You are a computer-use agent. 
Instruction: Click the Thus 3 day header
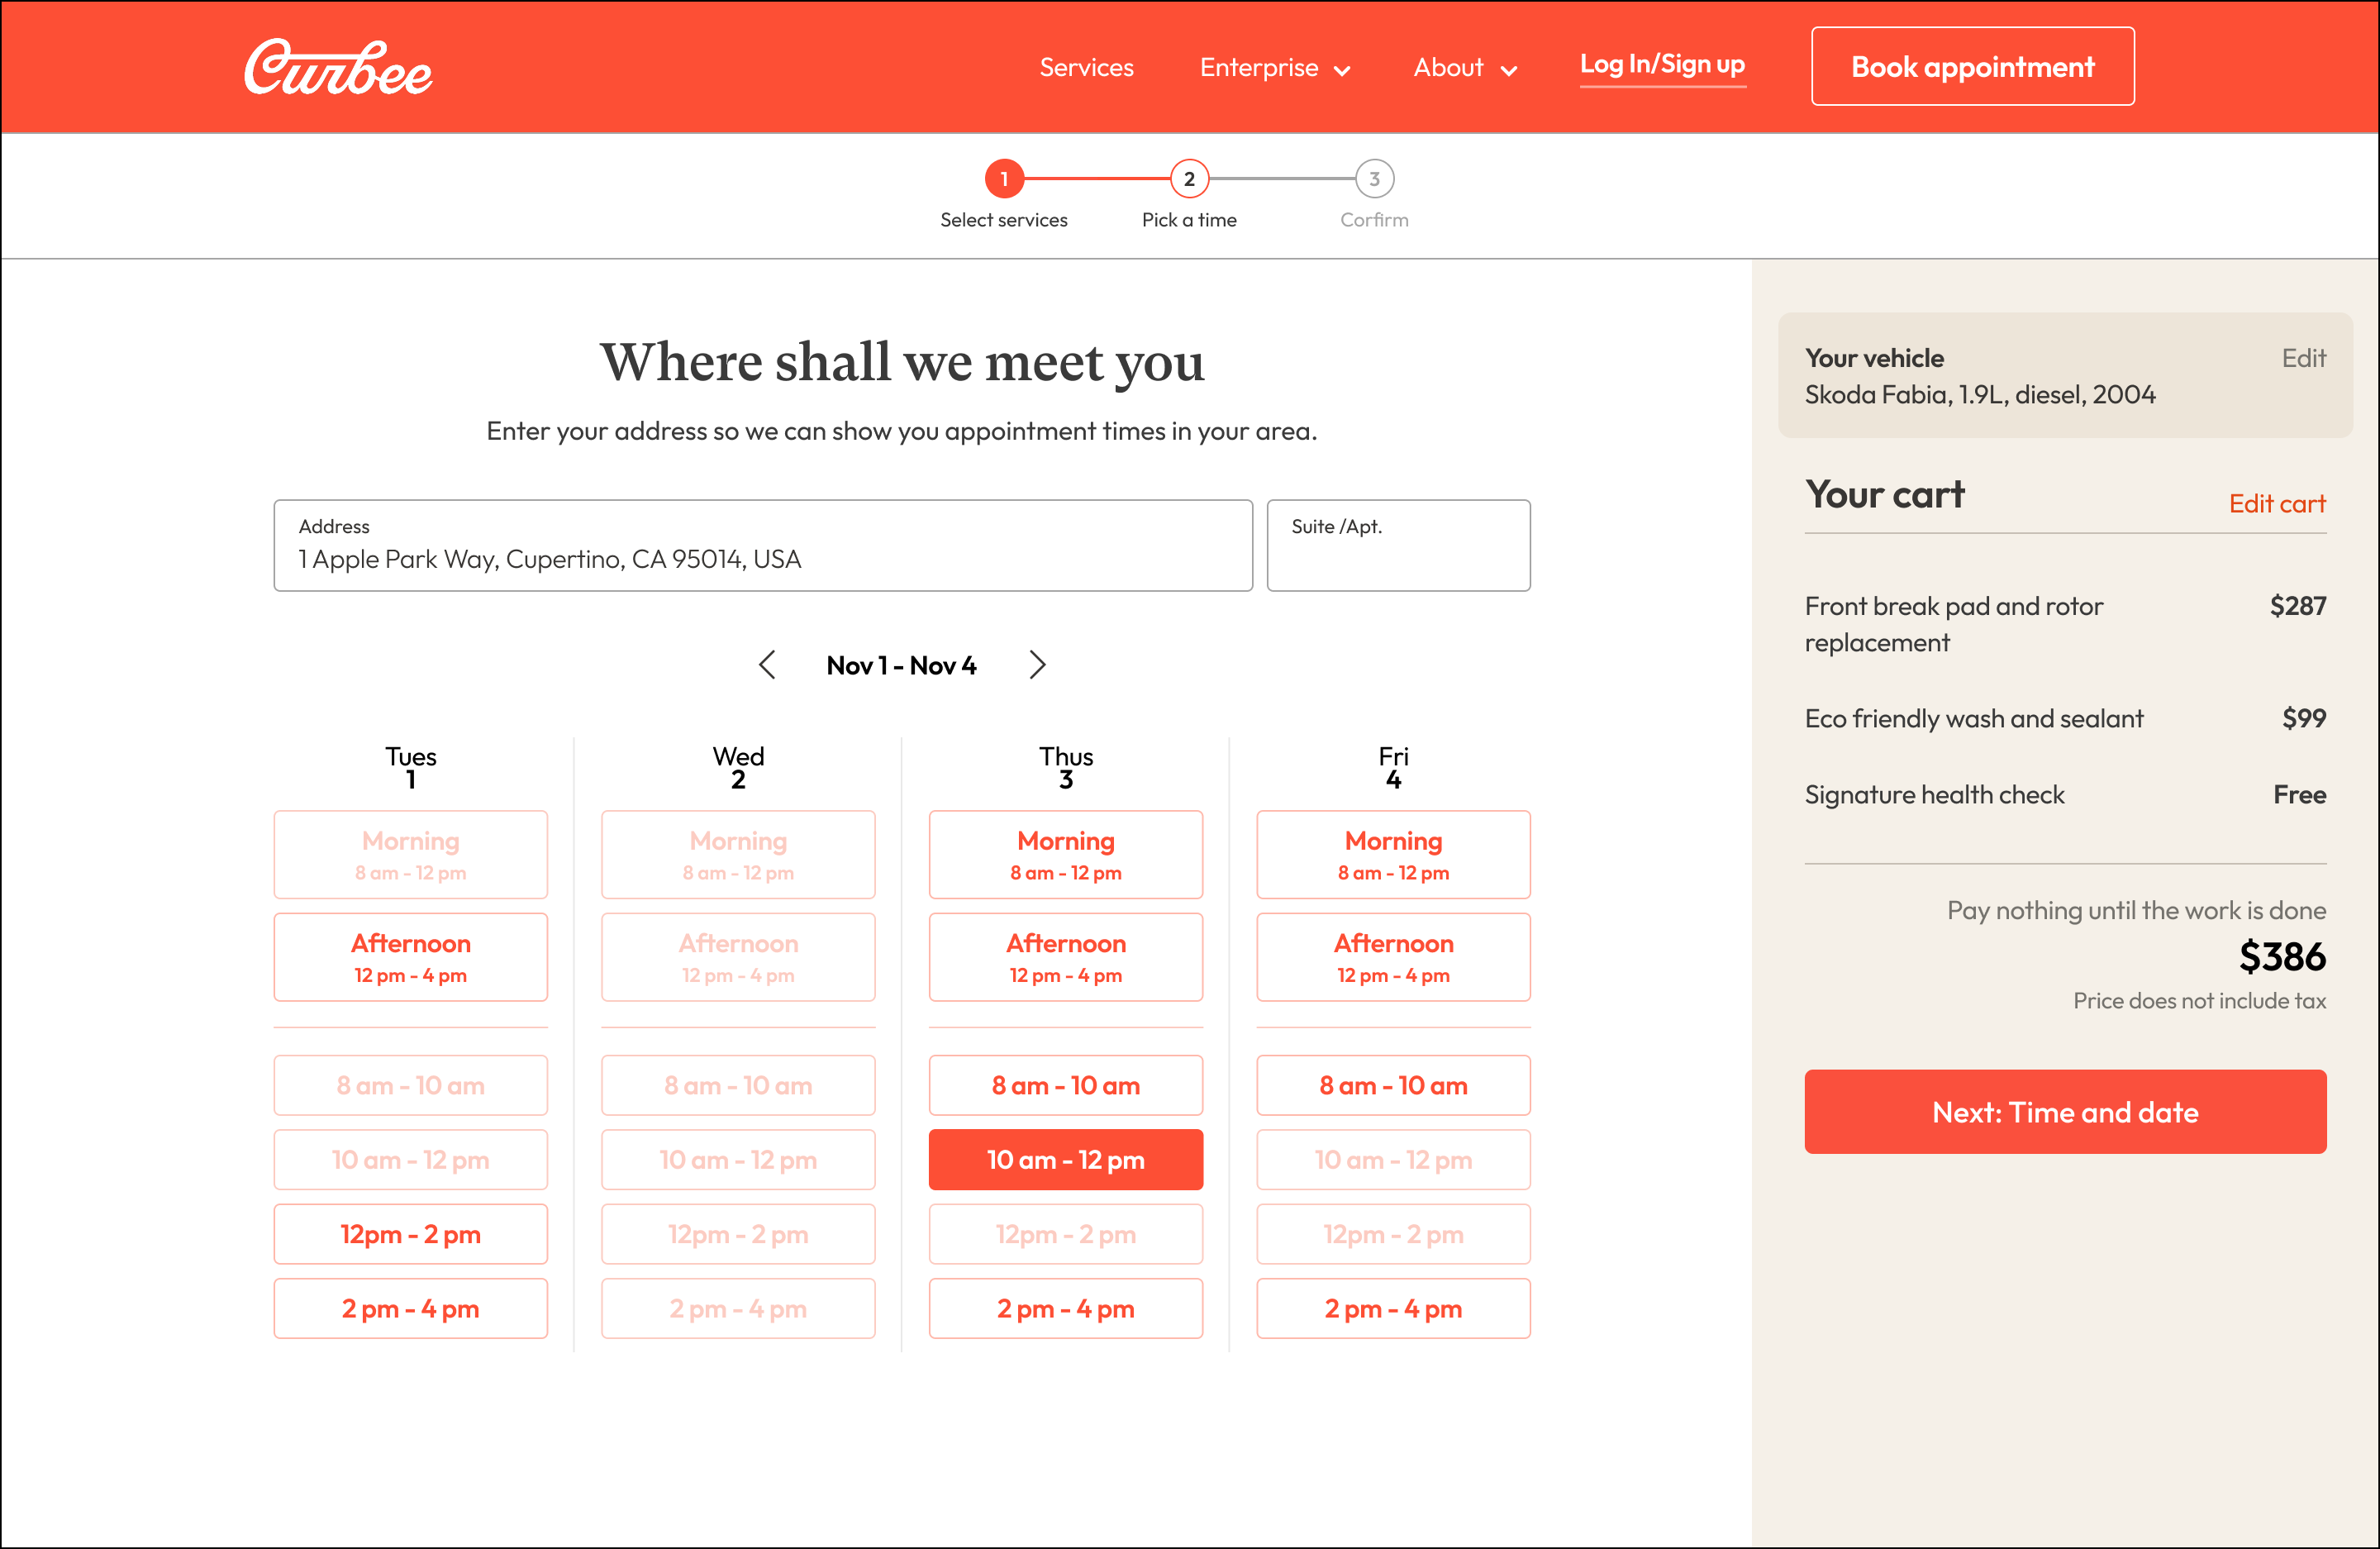pyautogui.click(x=1066, y=767)
